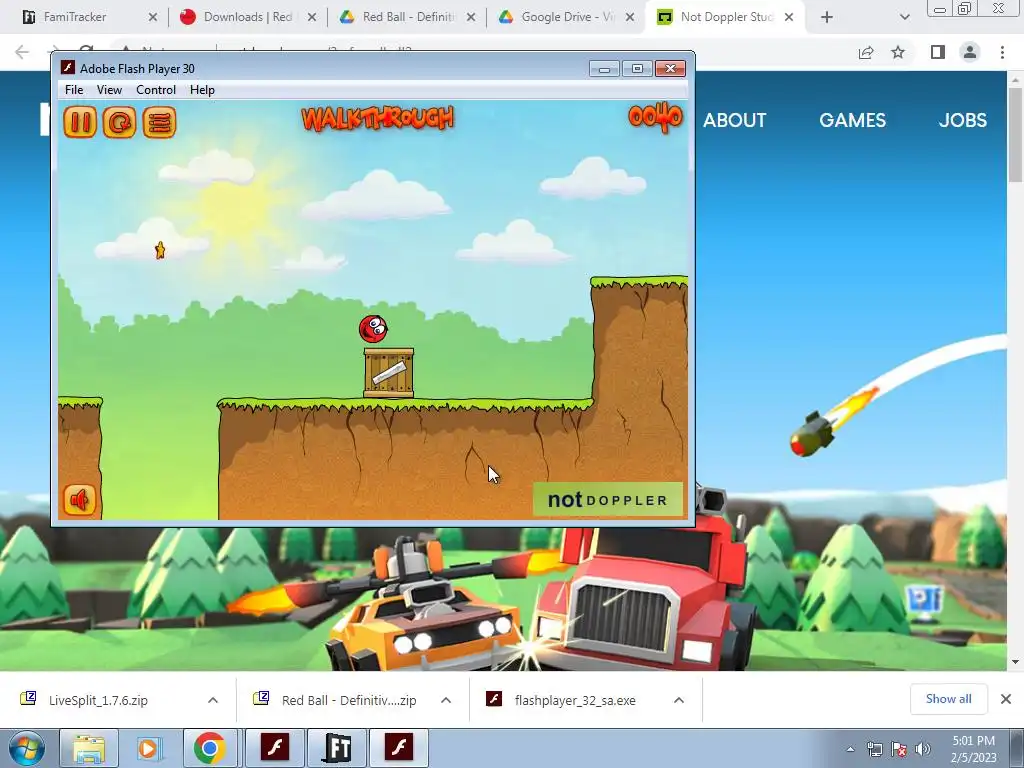Open Flash Player View menu

109,90
